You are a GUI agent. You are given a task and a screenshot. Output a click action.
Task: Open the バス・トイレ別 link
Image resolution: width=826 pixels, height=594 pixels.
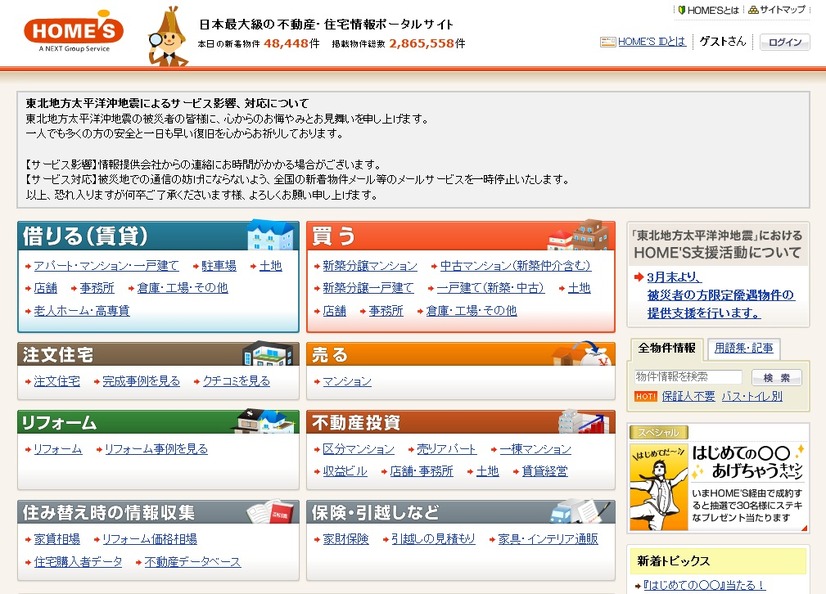click(752, 396)
